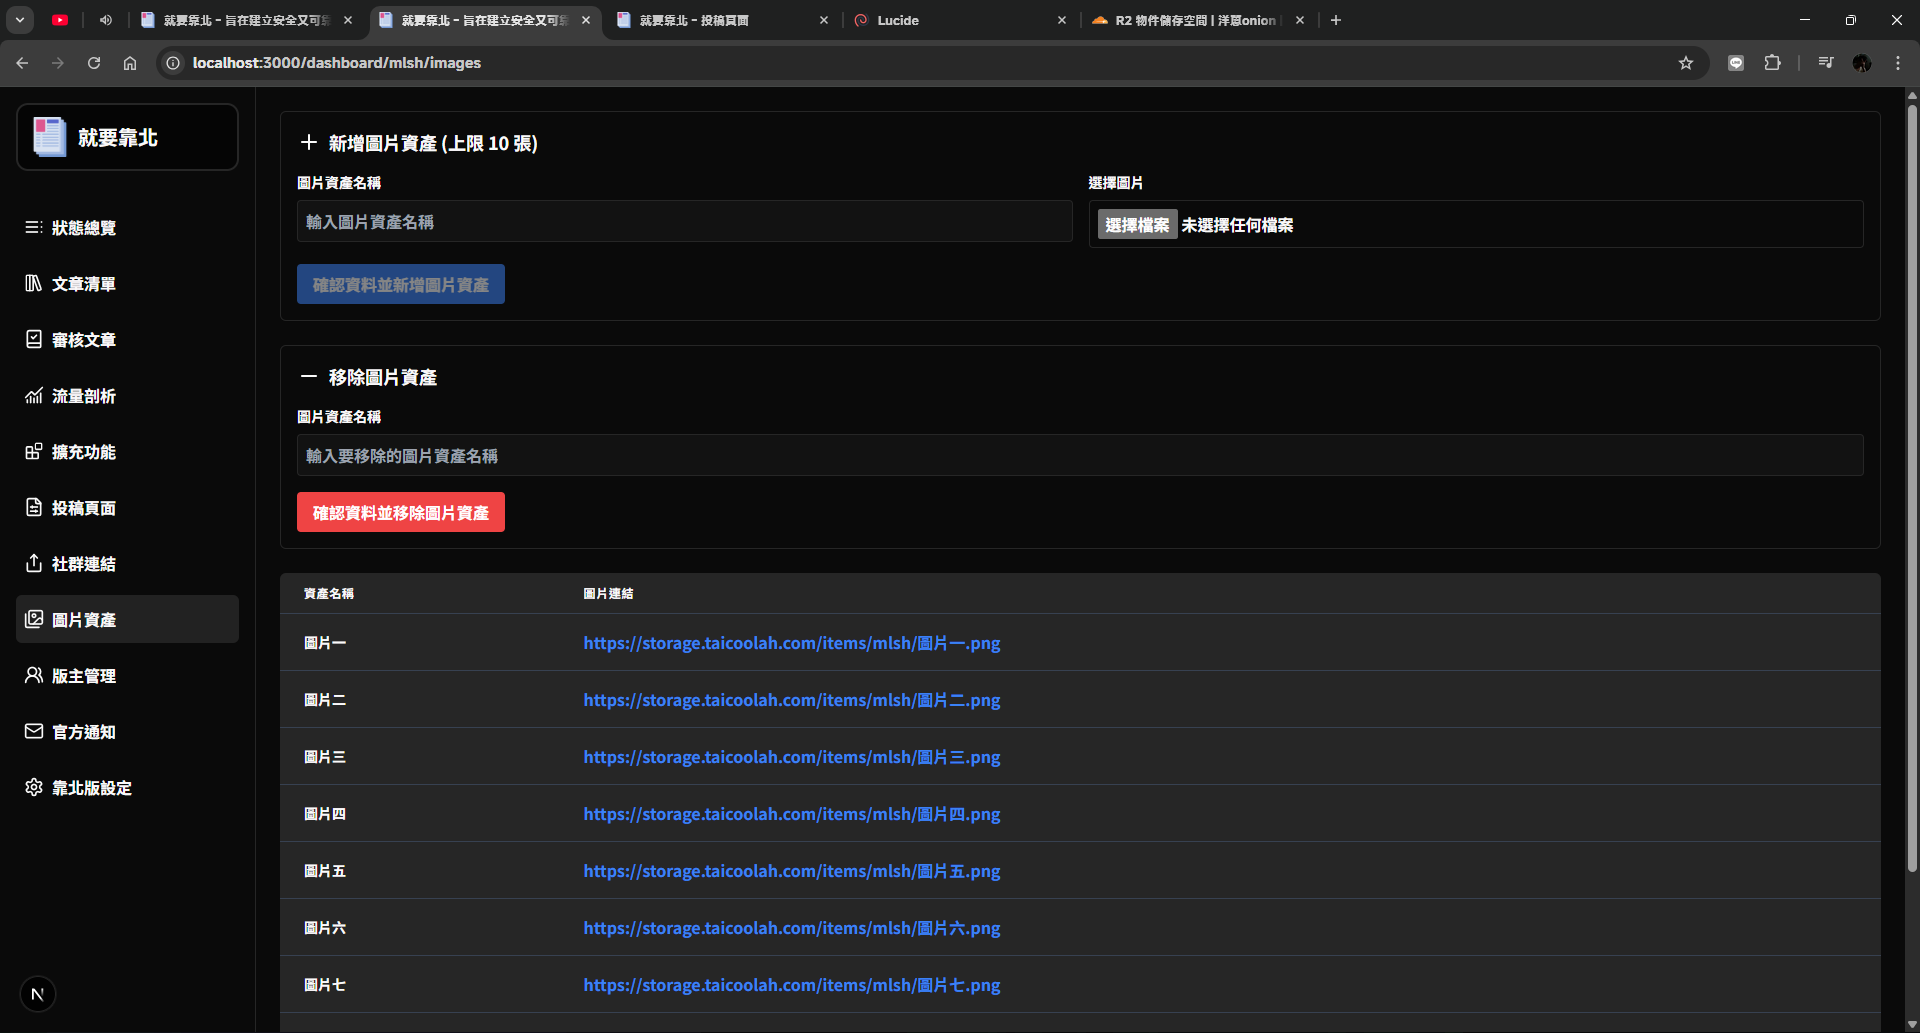1920x1033 pixels.
Task: Open 擴充功能 section
Action: pos(127,452)
